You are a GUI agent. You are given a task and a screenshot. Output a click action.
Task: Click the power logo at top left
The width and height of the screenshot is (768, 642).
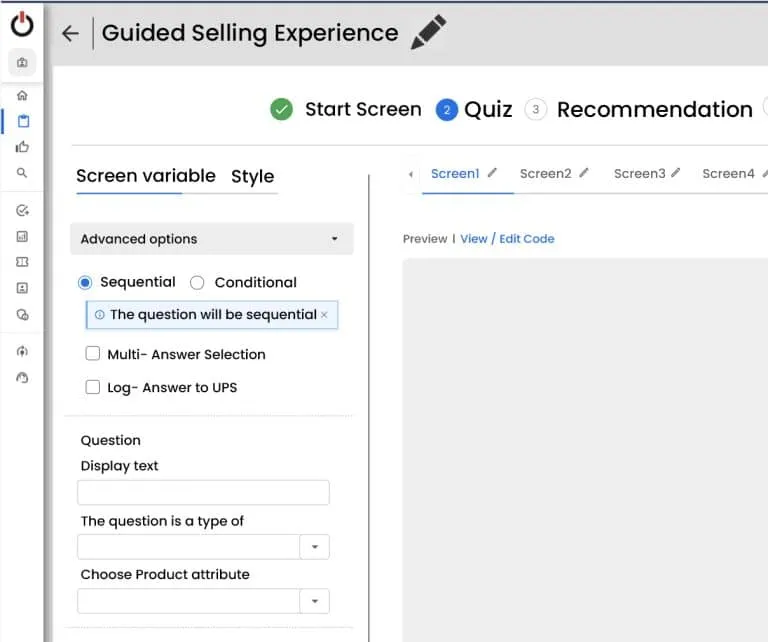[x=22, y=25]
